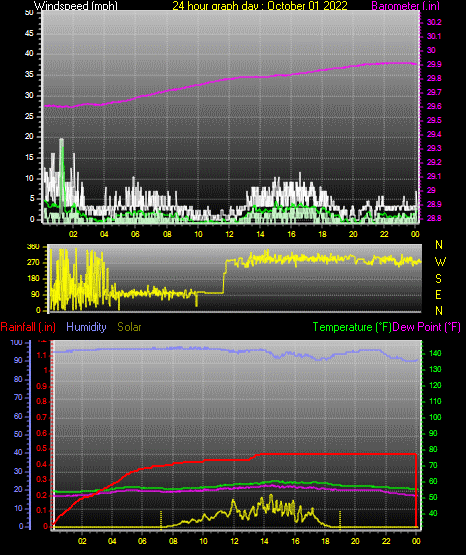Image resolution: width=466 pixels, height=555 pixels.
Task: Click the W compass direction label
Action: pos(440,262)
